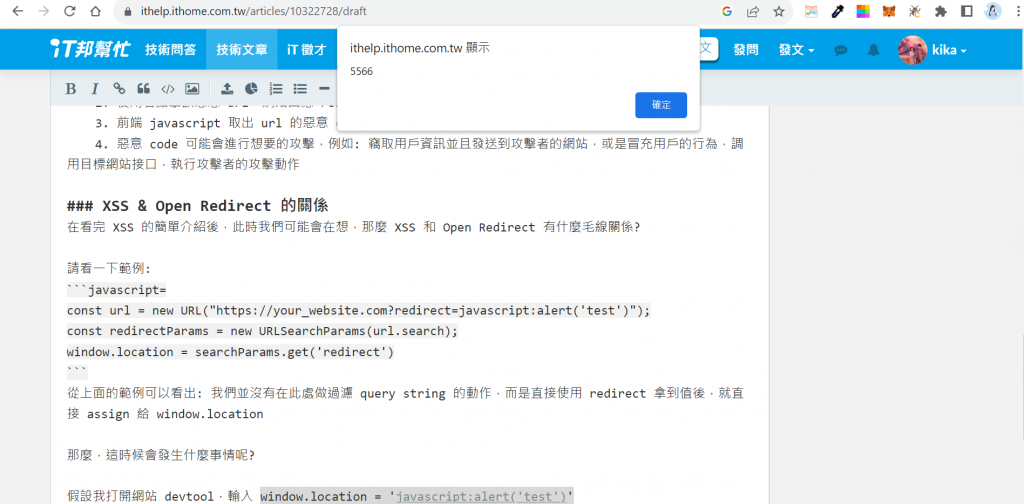The height and width of the screenshot is (504, 1024).
Task: Click the 'const redirectParams' code line
Action: click(x=263, y=331)
